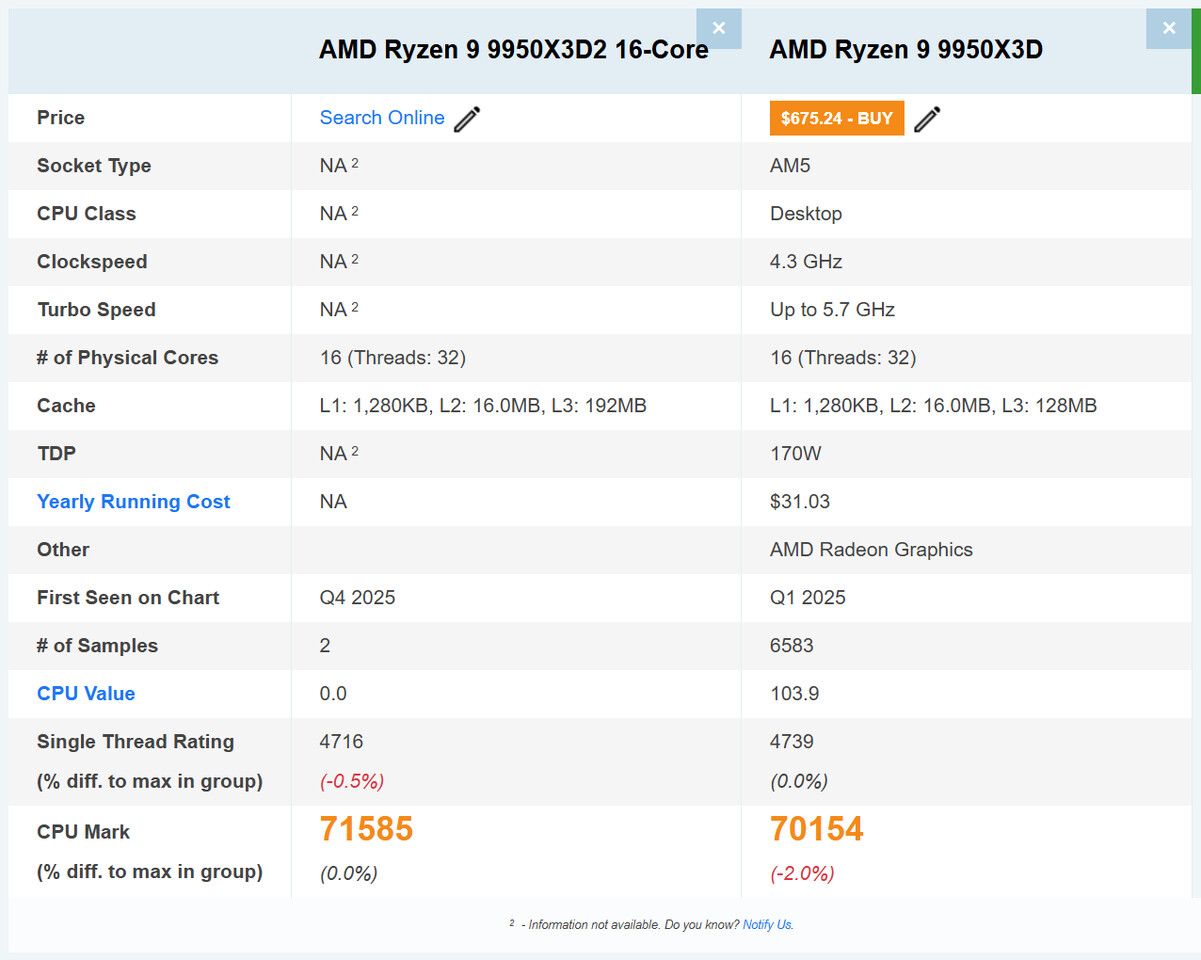Click the pencil icon beside the $675.24 BUY button
1201x960 pixels.
[927, 119]
